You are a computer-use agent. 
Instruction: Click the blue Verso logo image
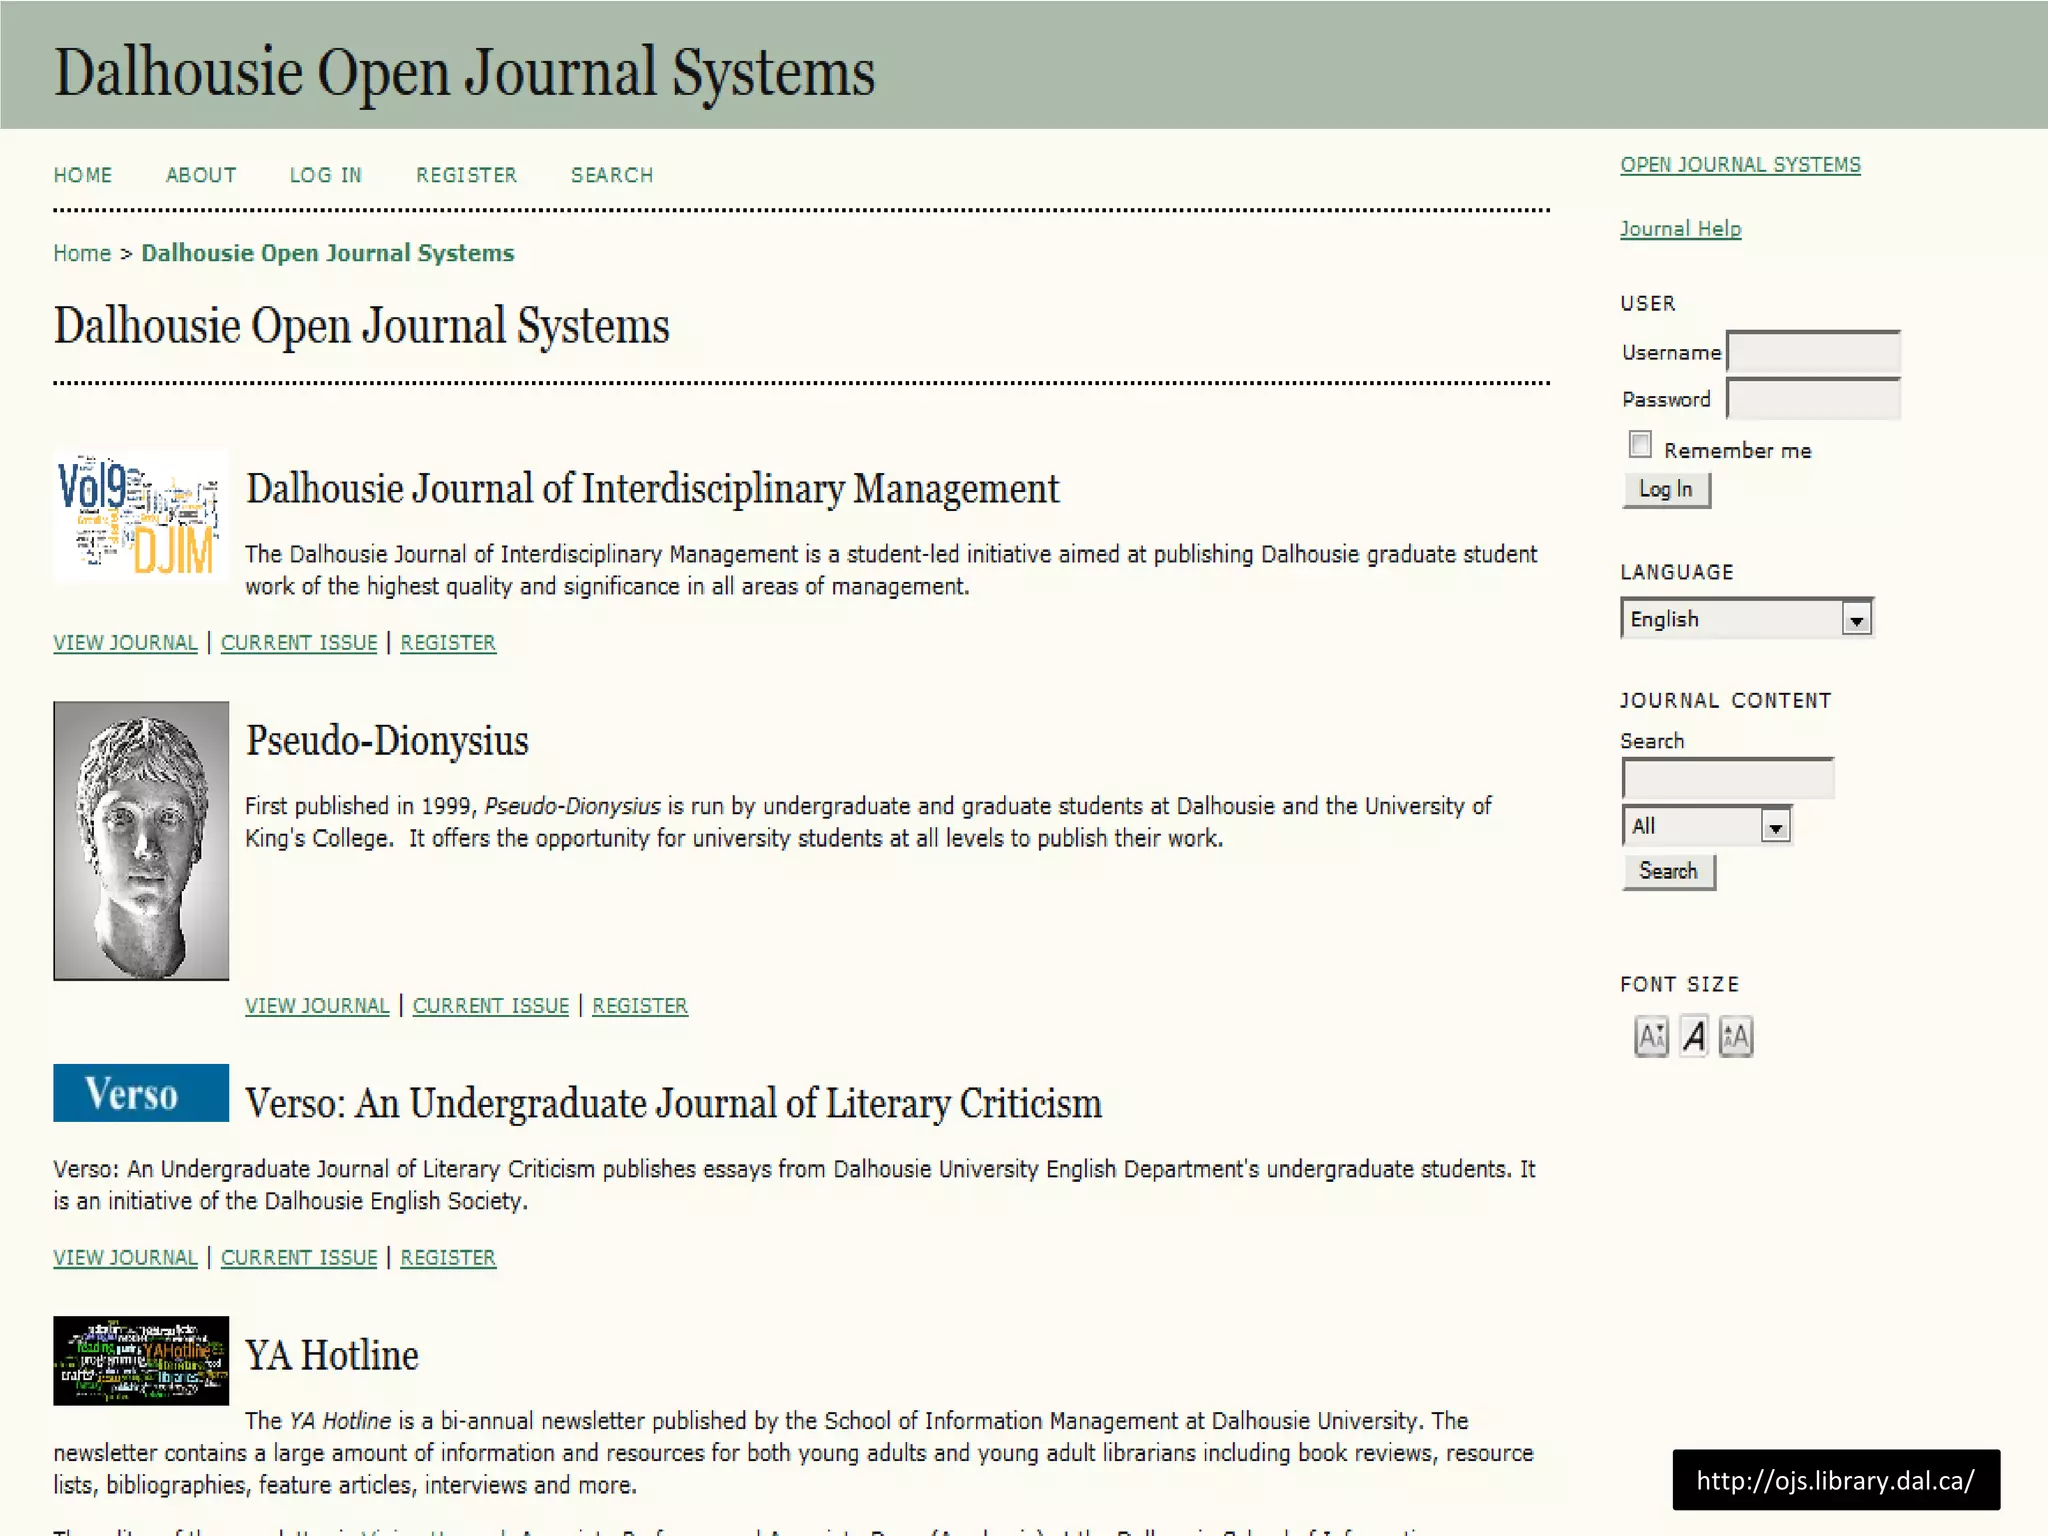click(141, 1093)
